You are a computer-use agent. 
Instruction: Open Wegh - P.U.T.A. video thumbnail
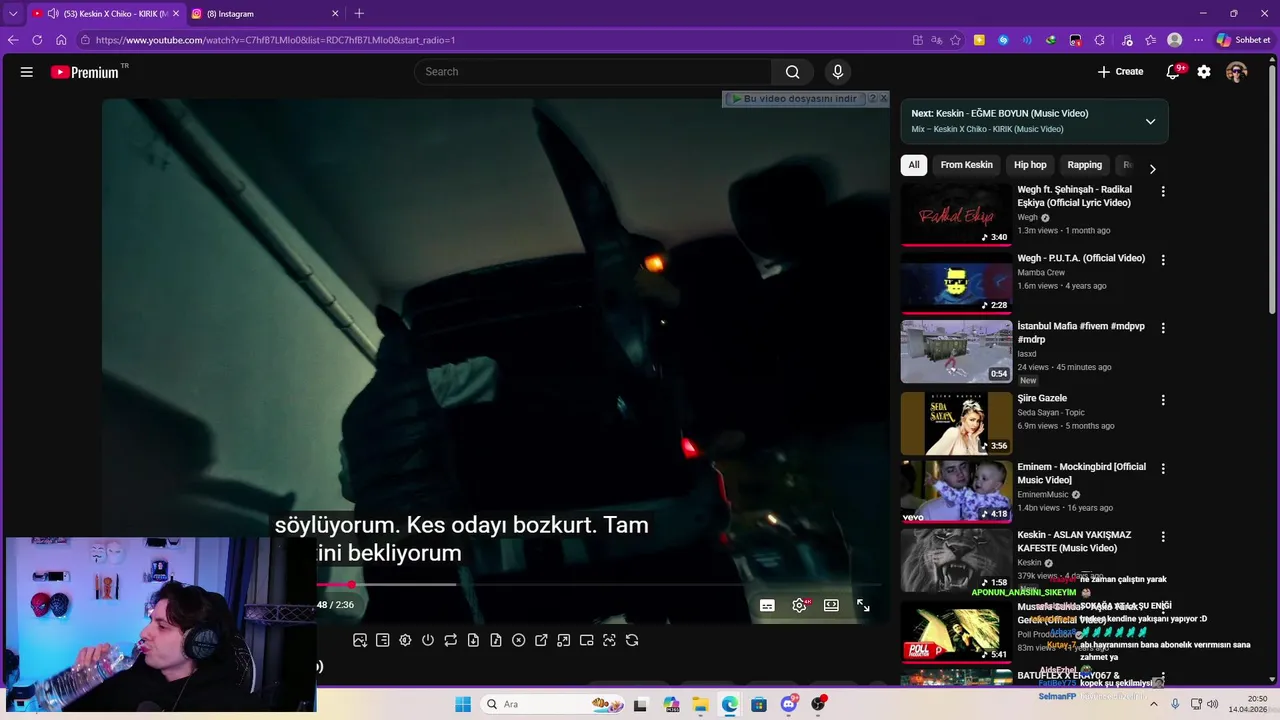956,283
